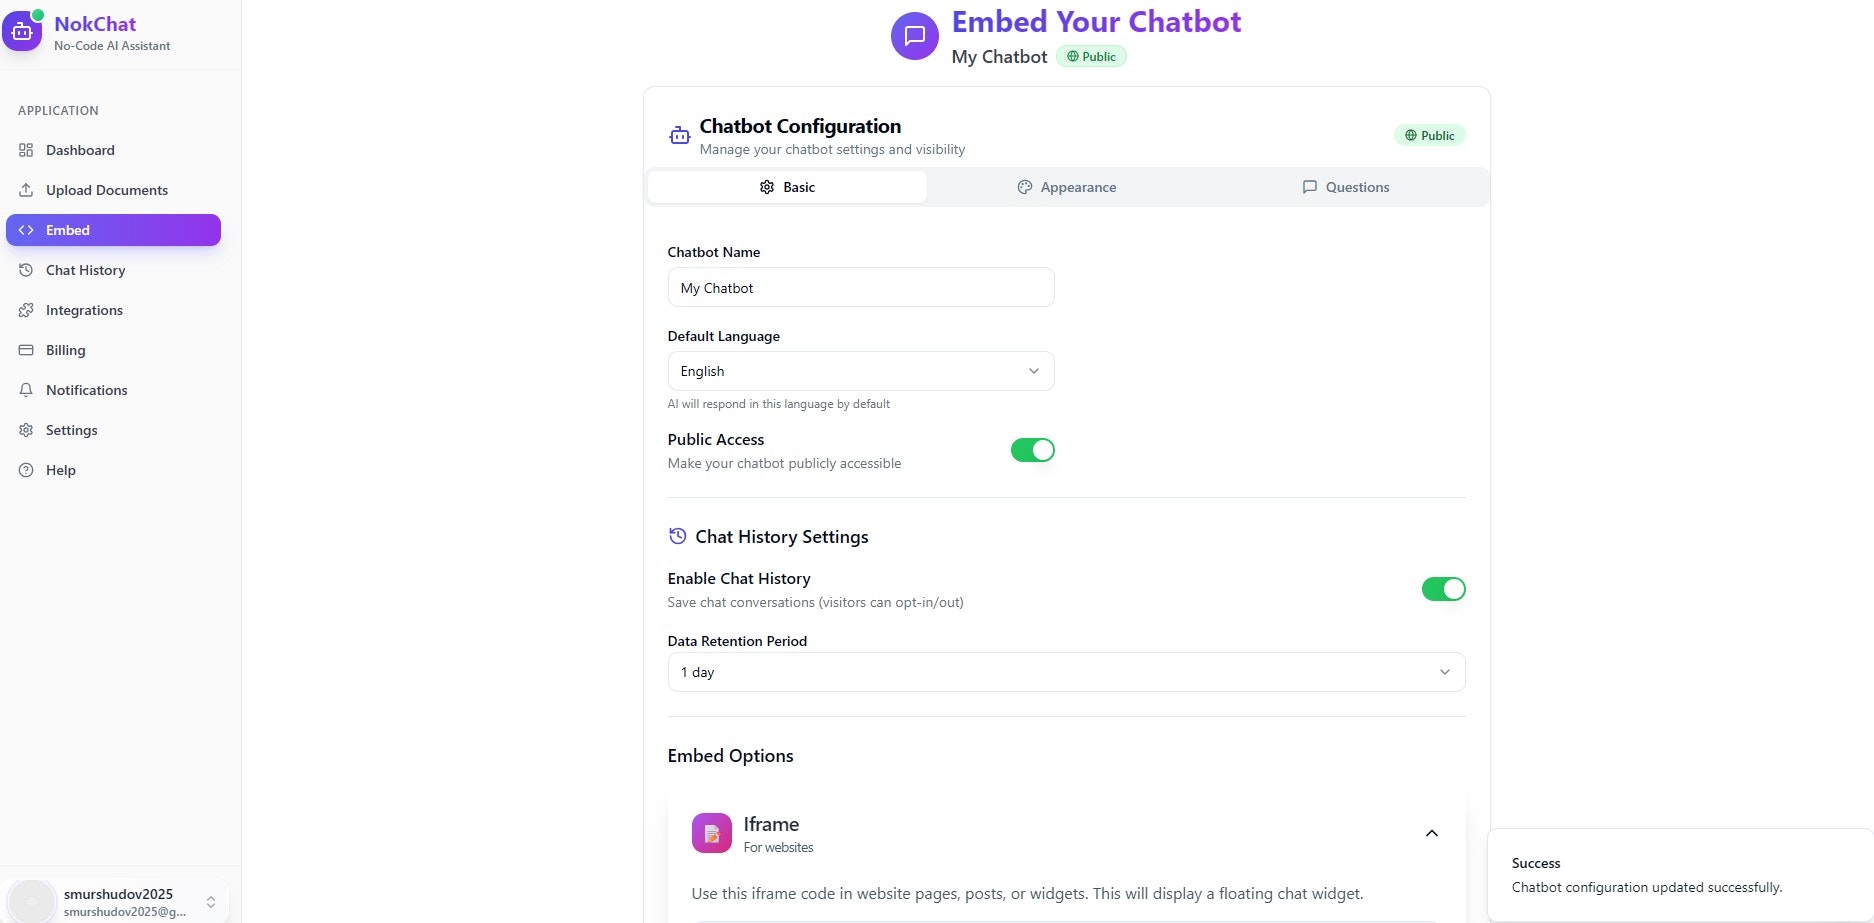
Task: Open the Help page
Action: [60, 470]
